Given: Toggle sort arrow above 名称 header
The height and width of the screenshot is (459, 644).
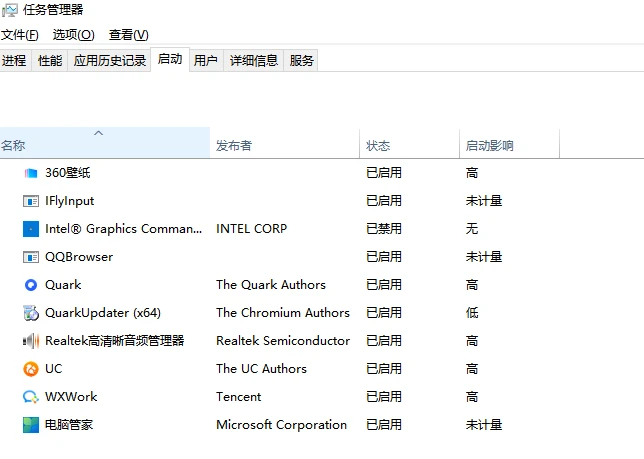Looking at the screenshot, I should click(99, 133).
